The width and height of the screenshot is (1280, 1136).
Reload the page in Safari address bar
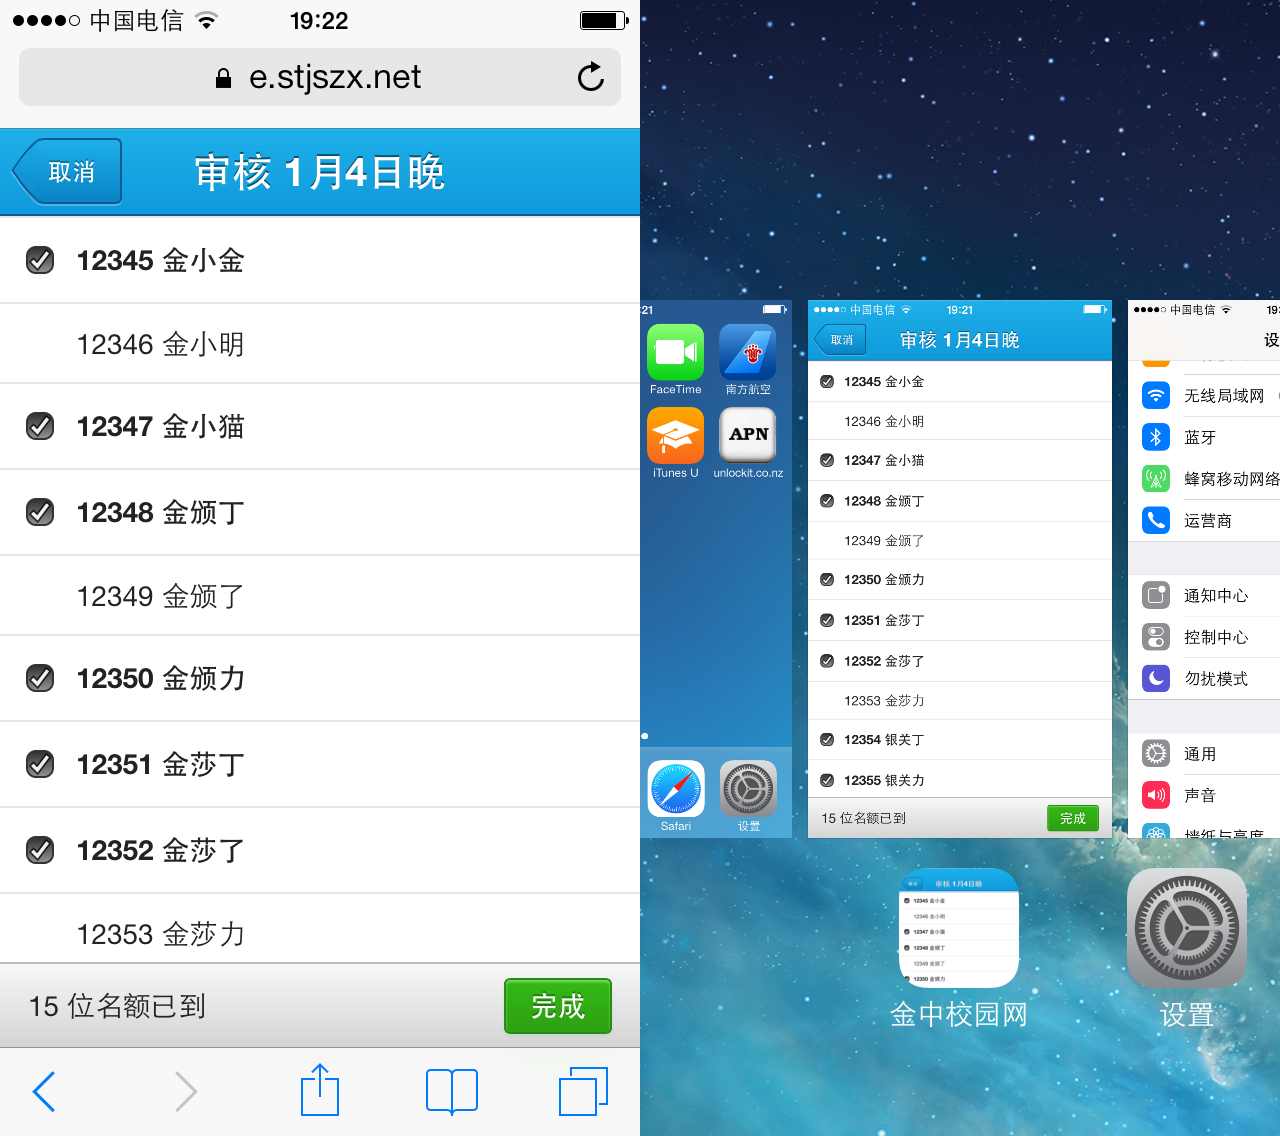pyautogui.click(x=590, y=77)
